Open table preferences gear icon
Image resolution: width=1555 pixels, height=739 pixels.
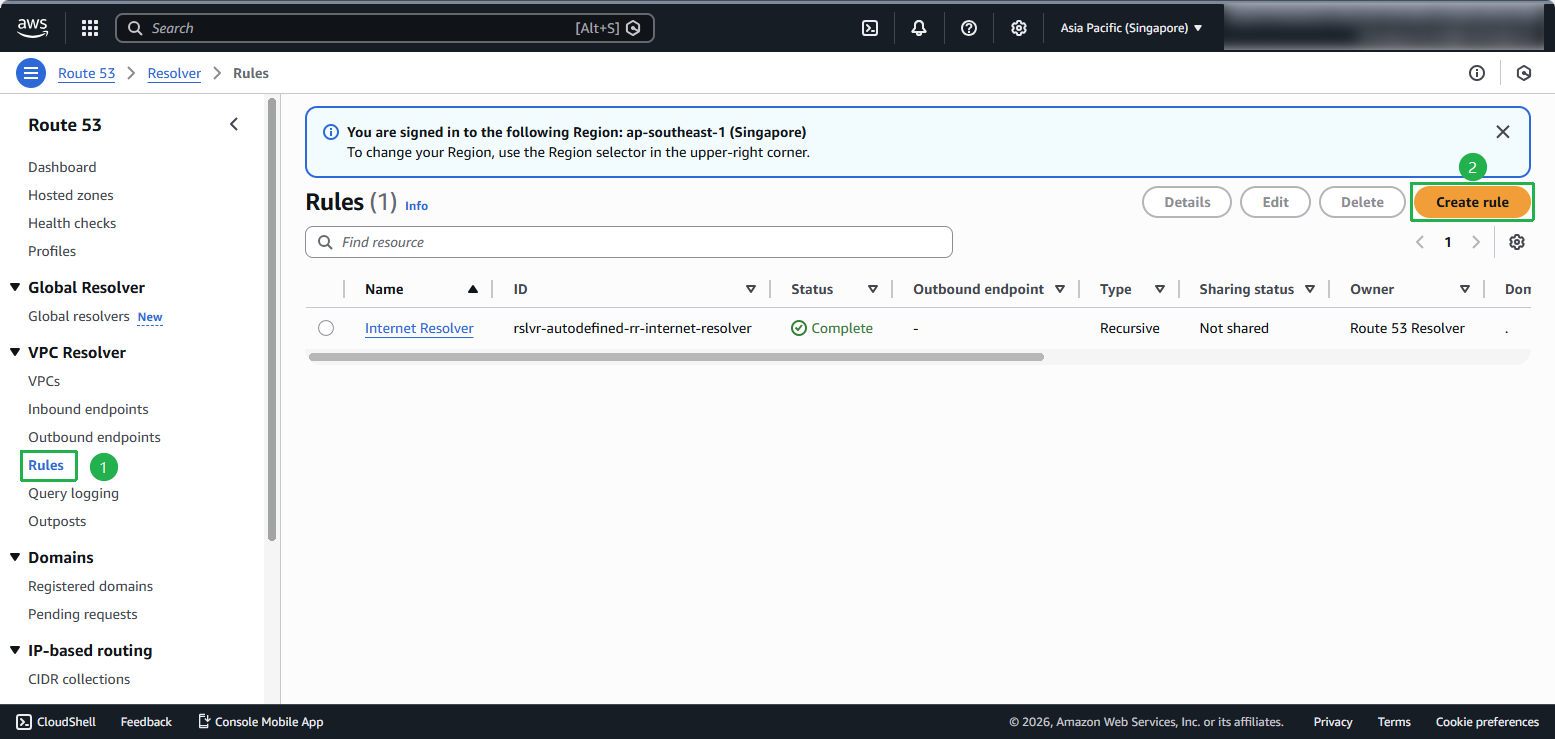point(1516,242)
